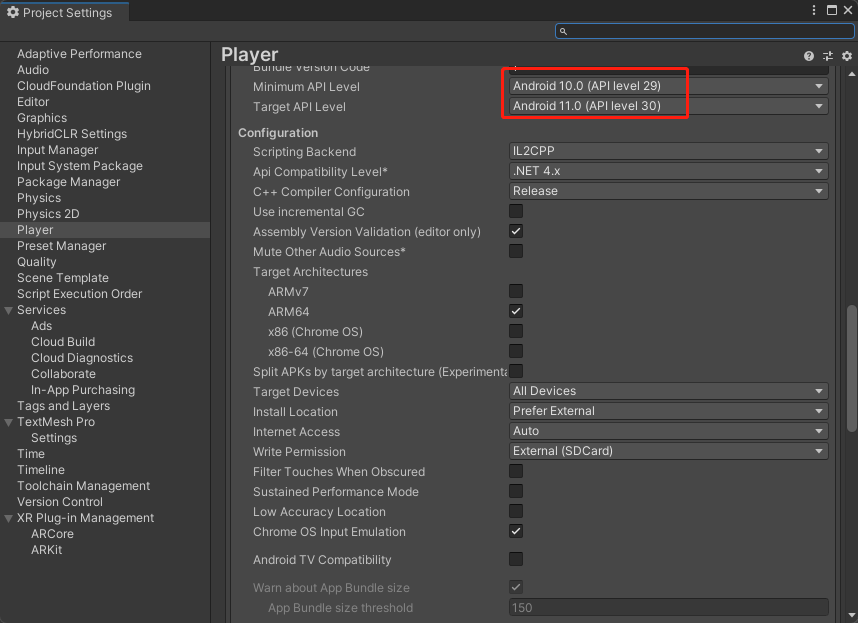
Task: Open the Minimum API Level dropdown
Action: coord(668,86)
